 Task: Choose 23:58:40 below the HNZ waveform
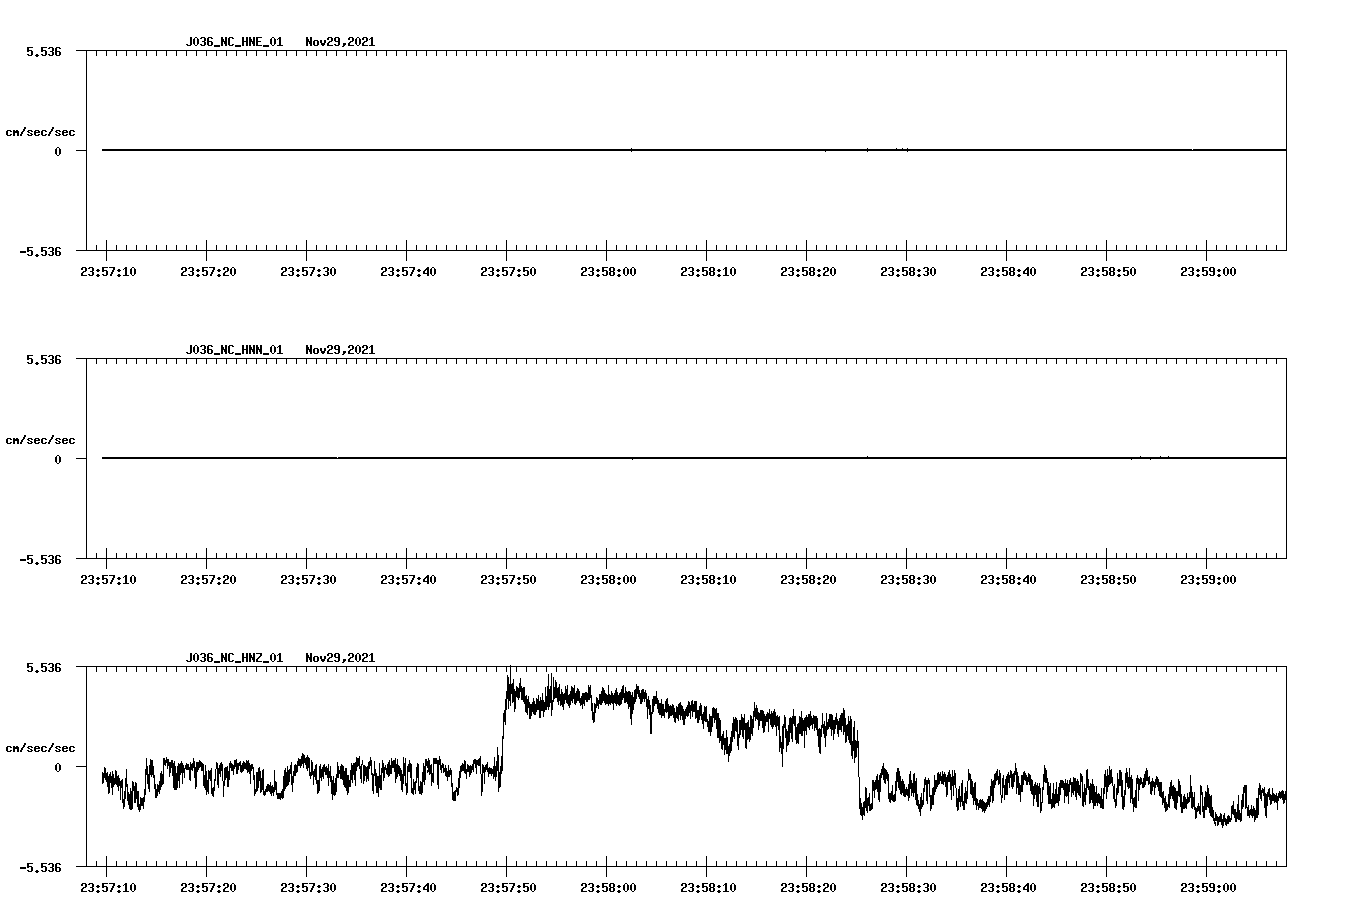click(x=1008, y=888)
